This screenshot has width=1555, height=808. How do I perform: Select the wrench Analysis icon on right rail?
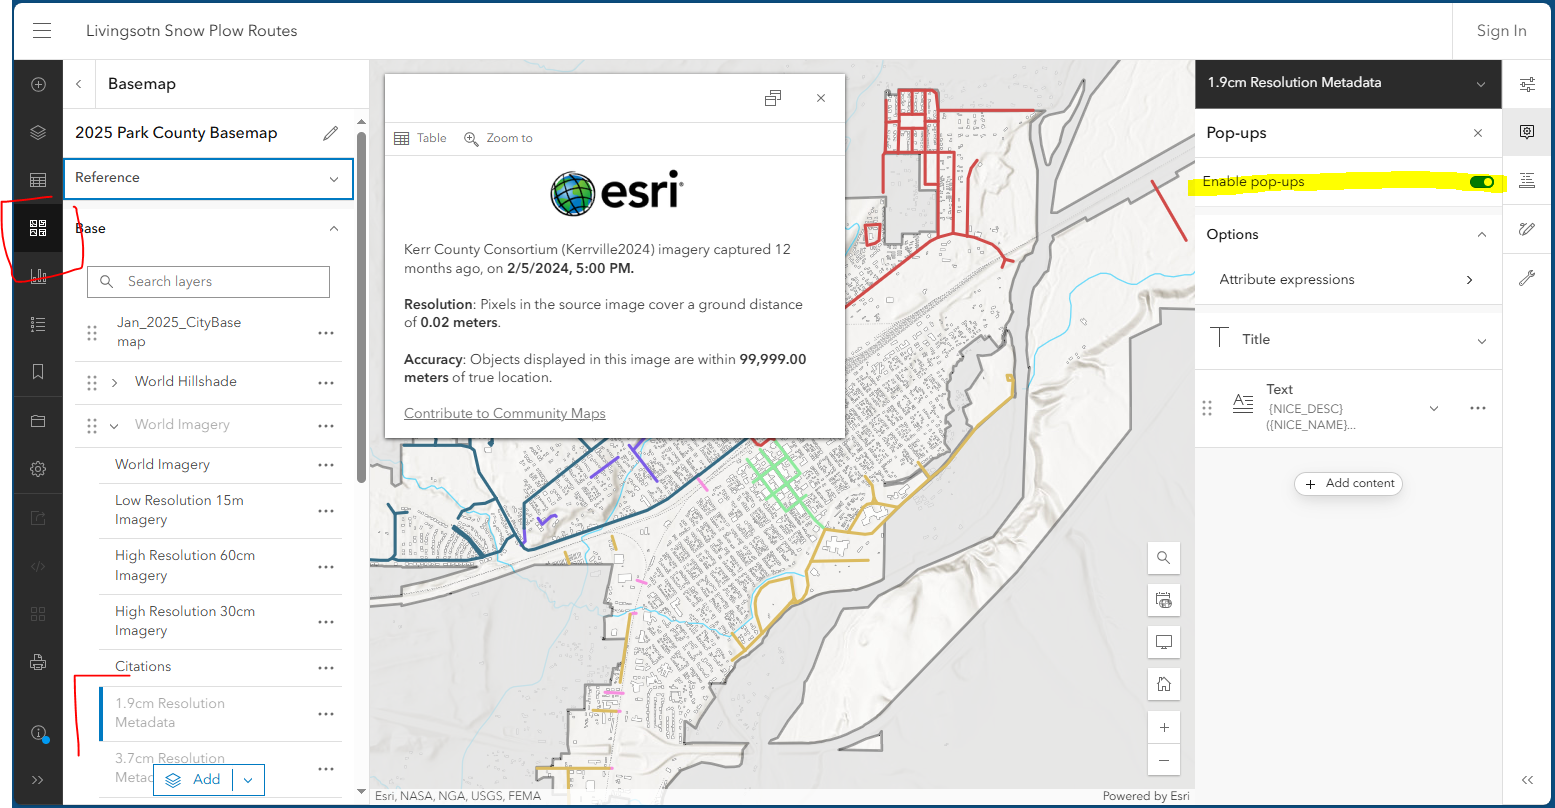point(1527,277)
